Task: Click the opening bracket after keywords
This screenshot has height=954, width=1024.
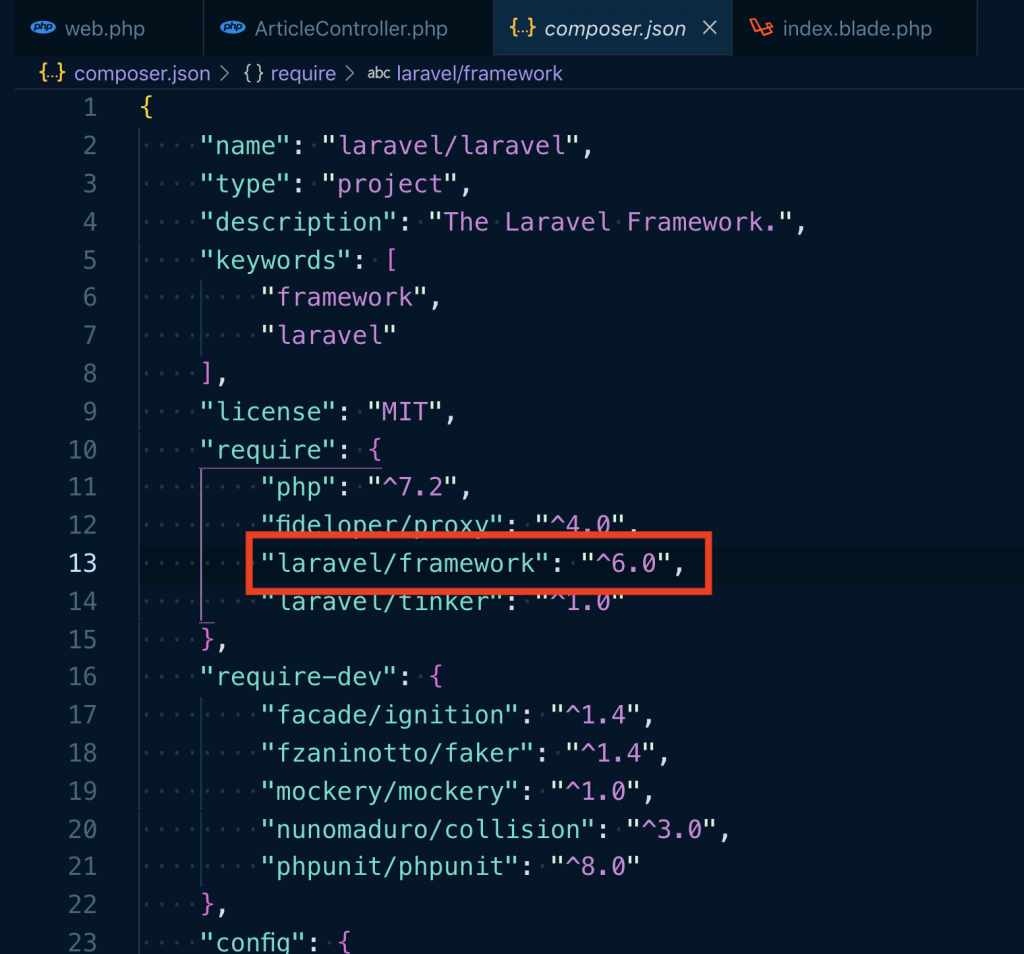Action: (391, 260)
